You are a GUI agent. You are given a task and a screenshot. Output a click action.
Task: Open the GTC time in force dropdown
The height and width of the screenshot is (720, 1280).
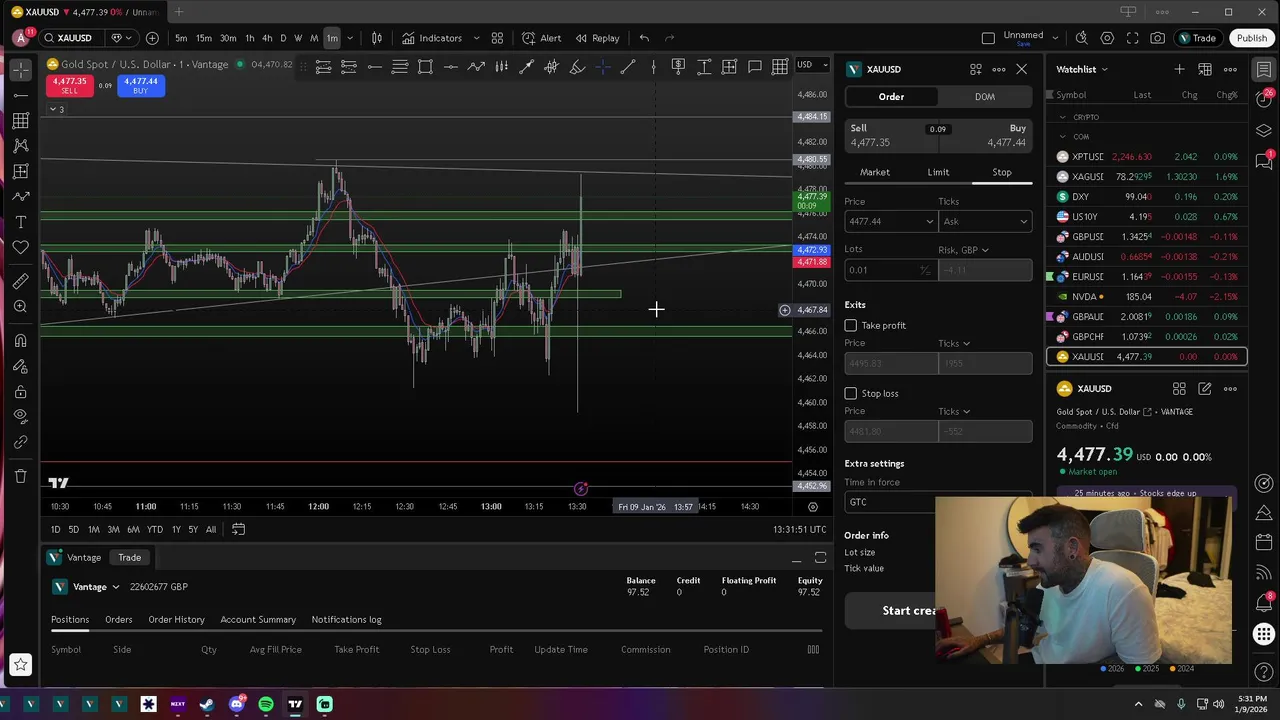pyautogui.click(x=938, y=502)
